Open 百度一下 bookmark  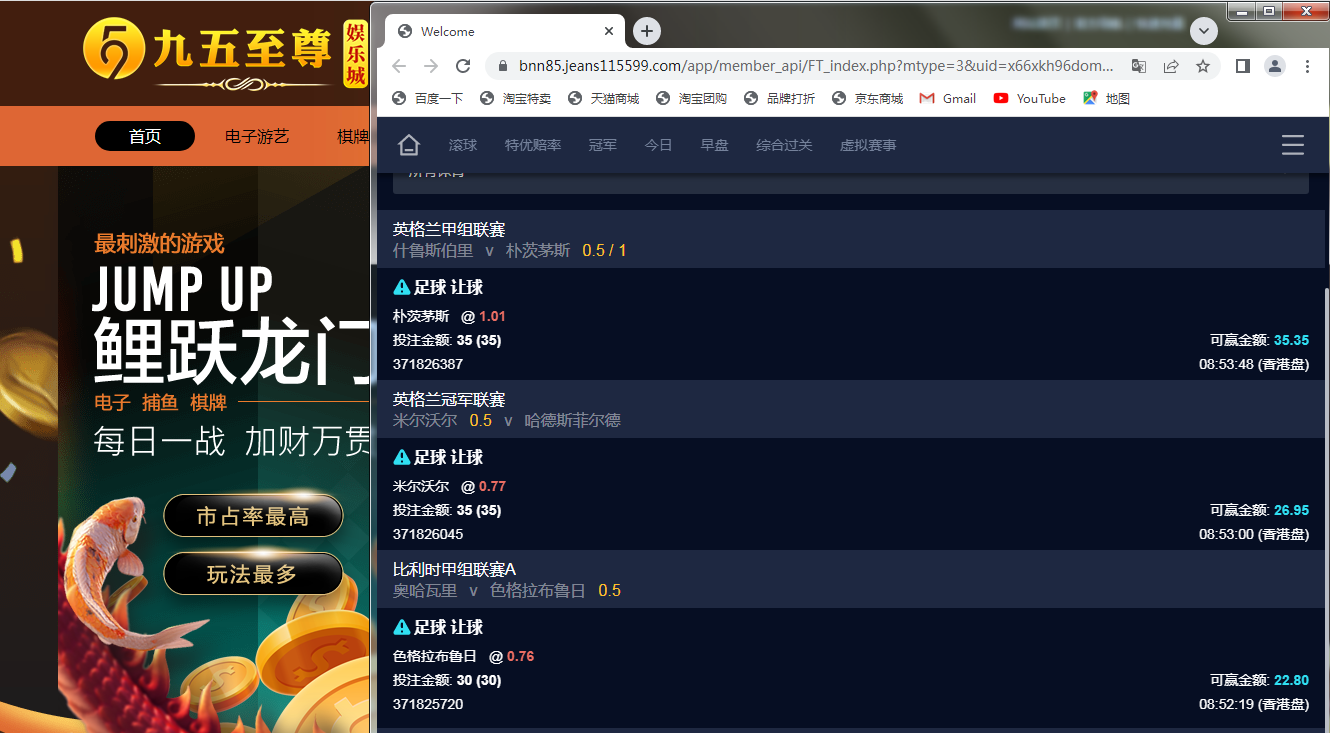(x=427, y=98)
